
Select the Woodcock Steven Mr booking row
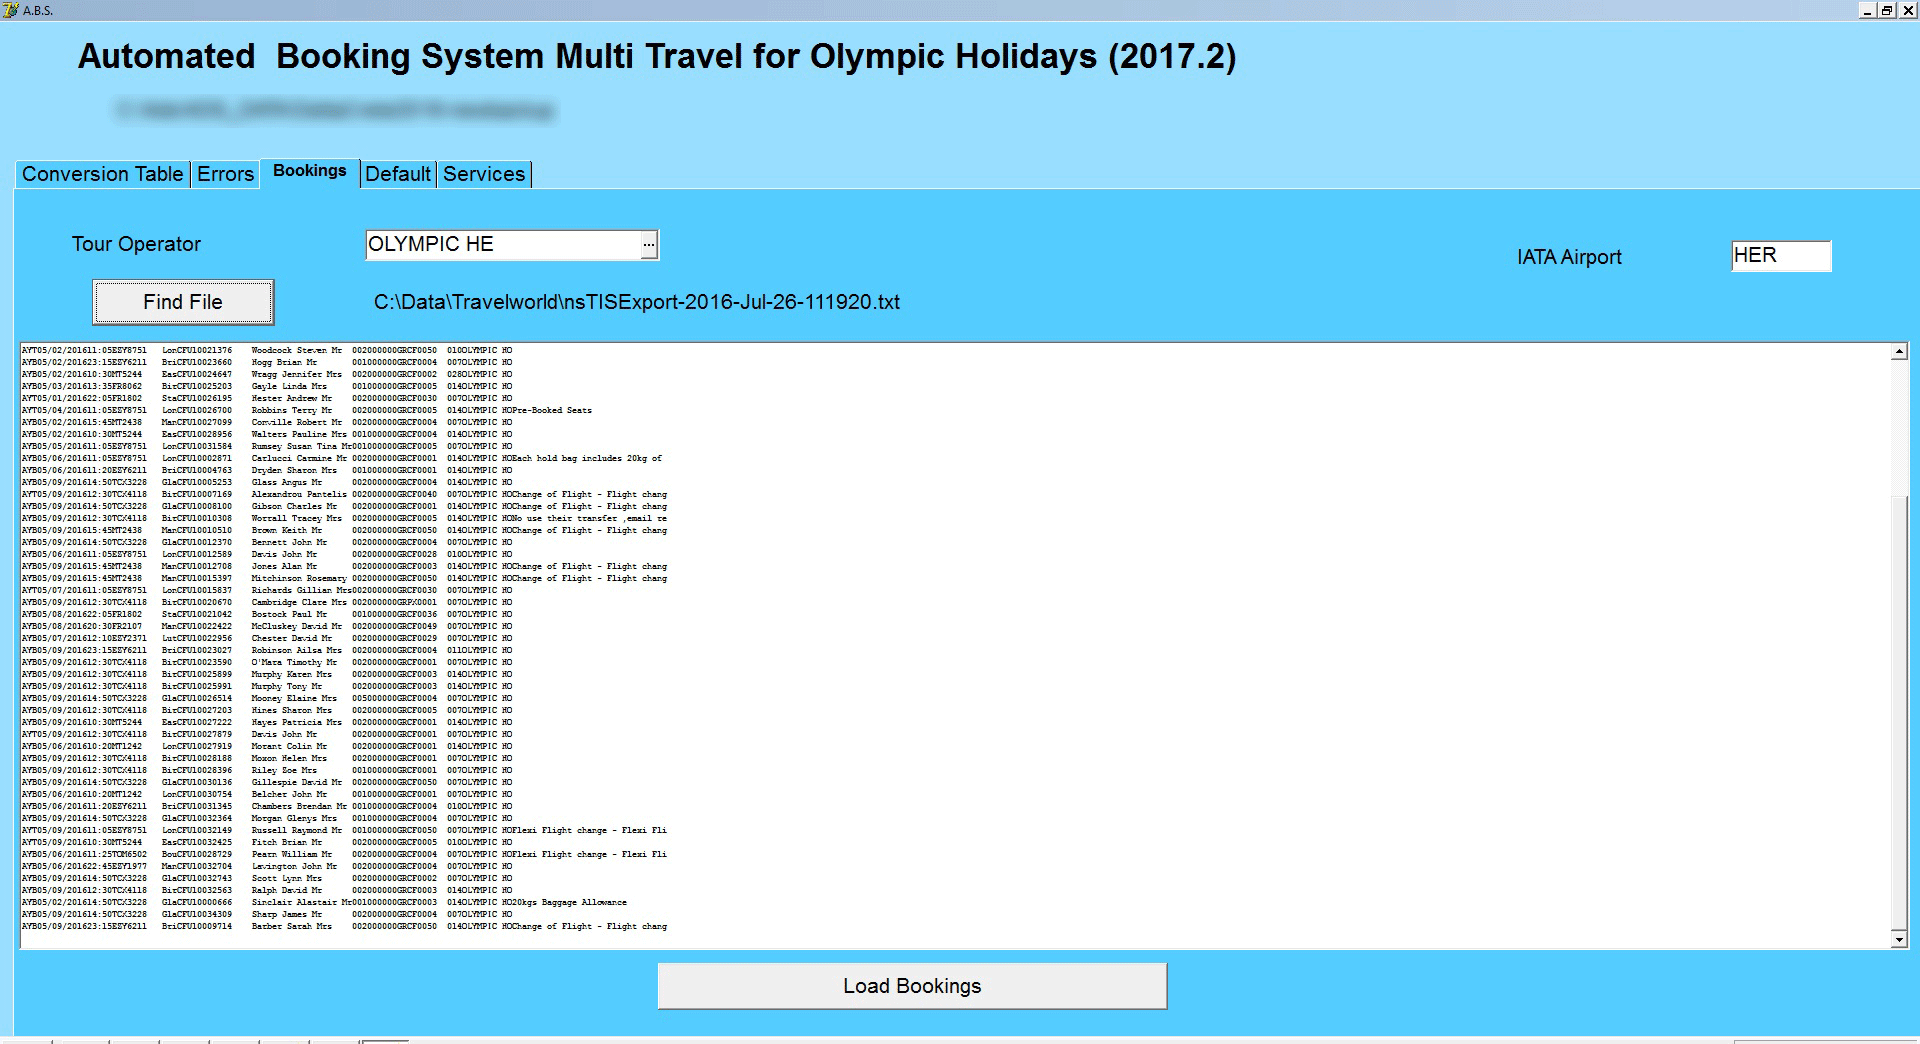(300, 349)
